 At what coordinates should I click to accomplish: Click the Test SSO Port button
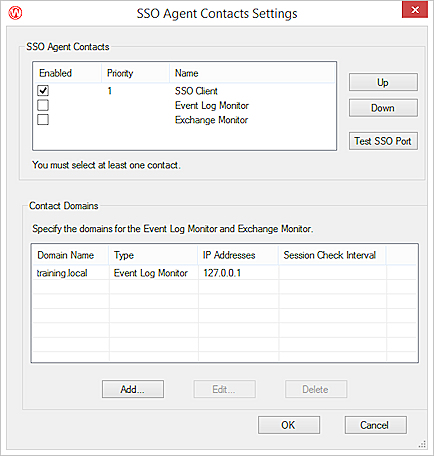coord(383,141)
